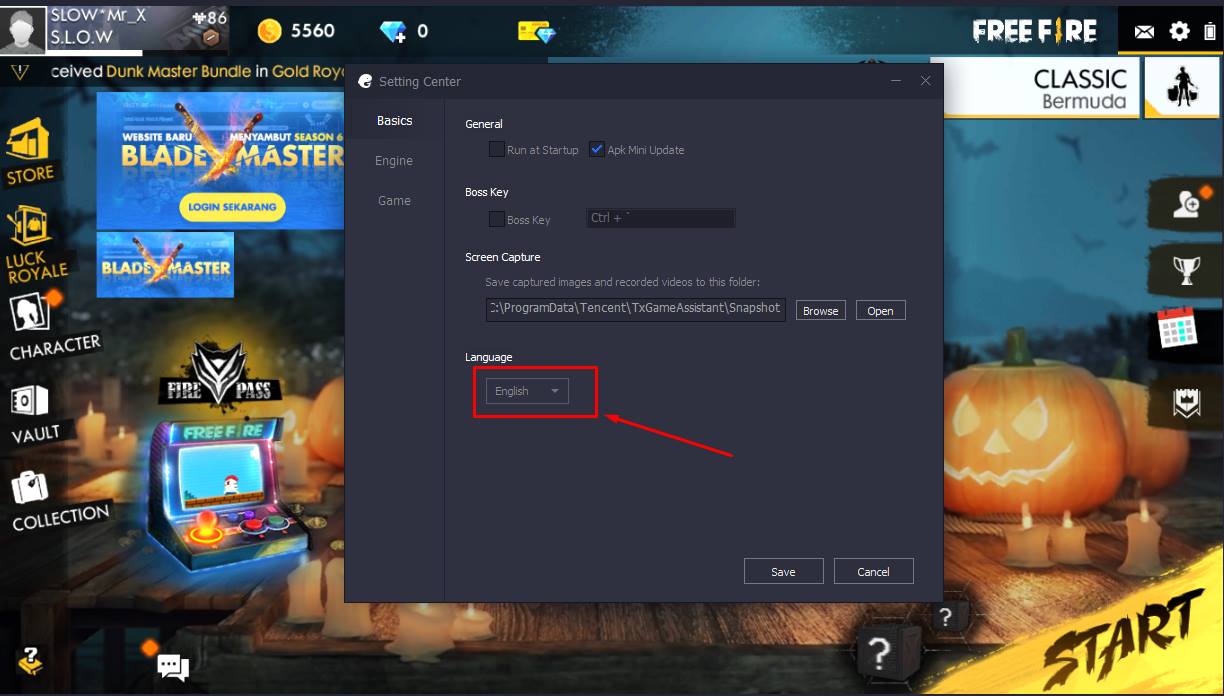Close the Setting Center window
Screen dimensions: 1224x696
[925, 81]
